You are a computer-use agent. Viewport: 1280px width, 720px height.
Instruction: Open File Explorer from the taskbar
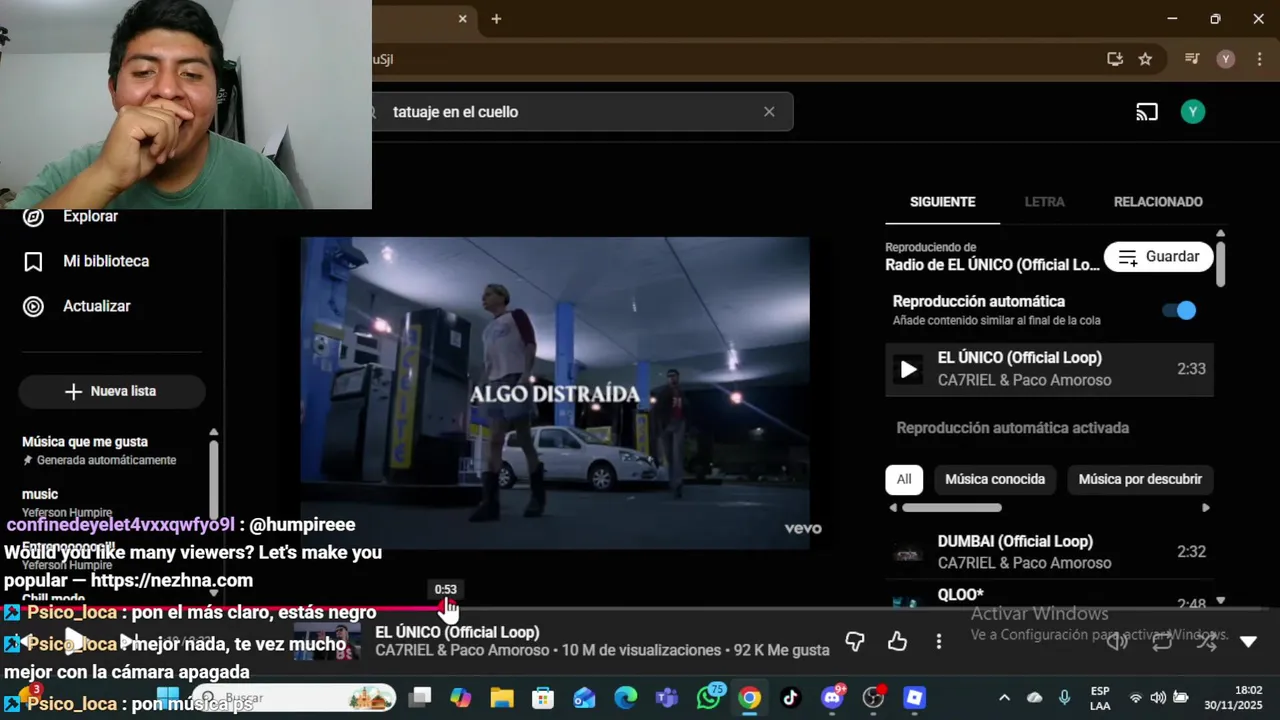[502, 698]
